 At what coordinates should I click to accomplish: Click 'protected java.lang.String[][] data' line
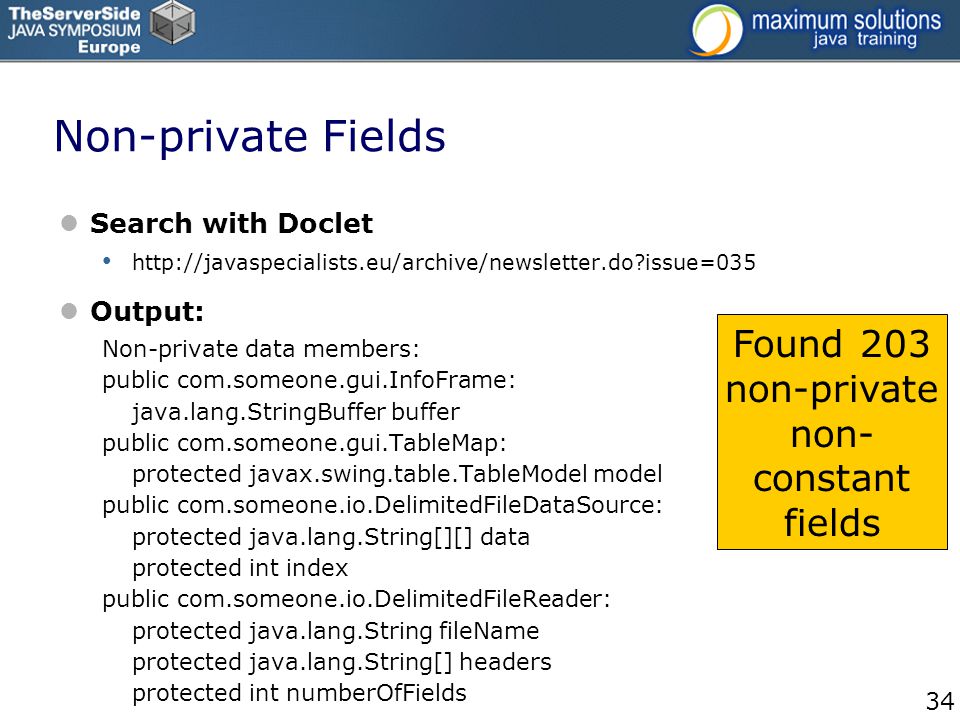[x=331, y=537]
